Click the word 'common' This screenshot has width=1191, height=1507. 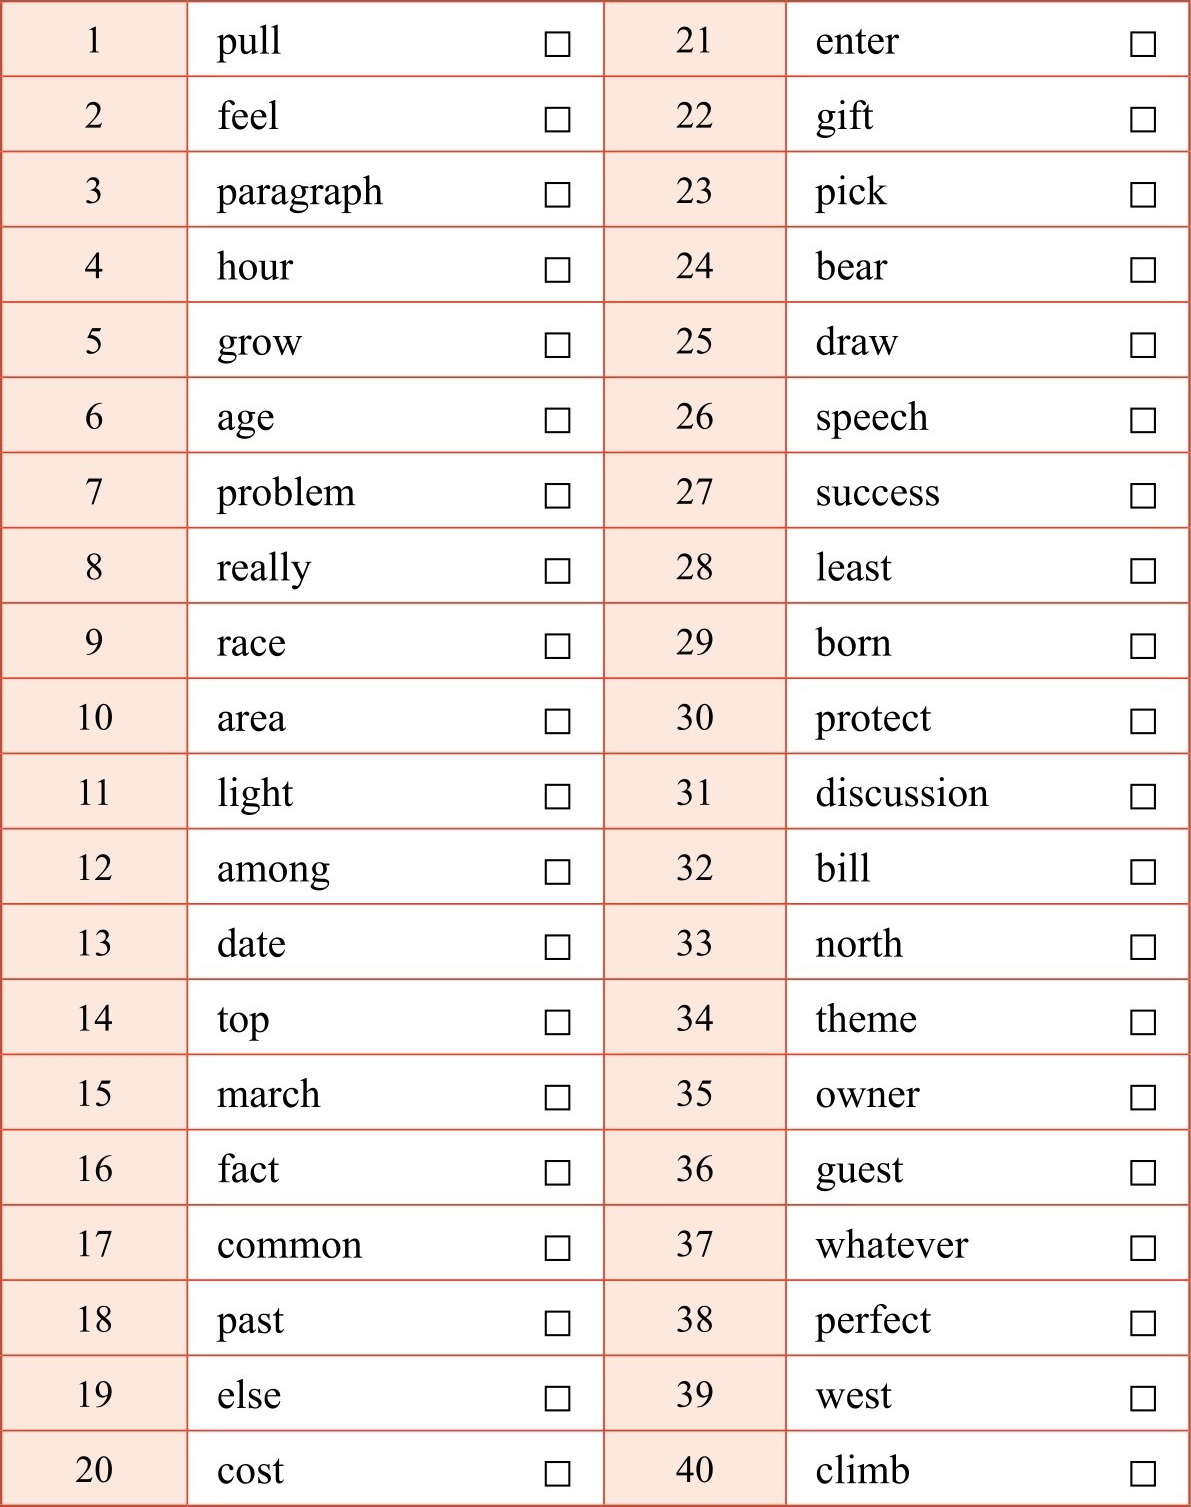coord(289,1245)
